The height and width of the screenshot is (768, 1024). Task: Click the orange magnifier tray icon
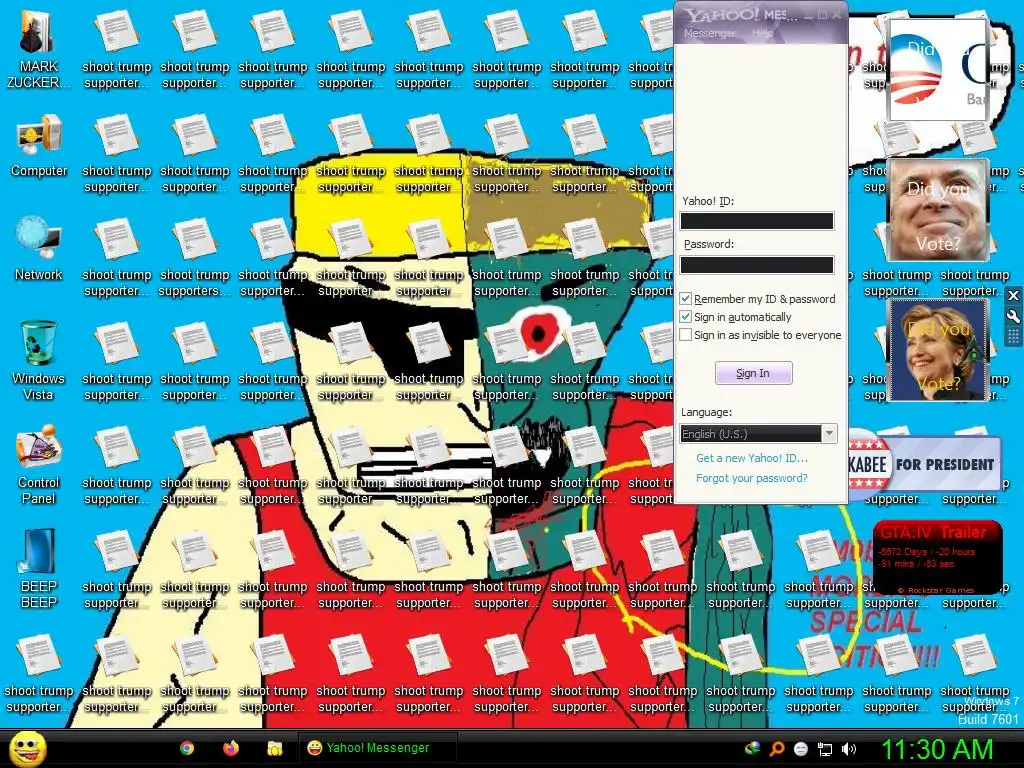coord(776,749)
